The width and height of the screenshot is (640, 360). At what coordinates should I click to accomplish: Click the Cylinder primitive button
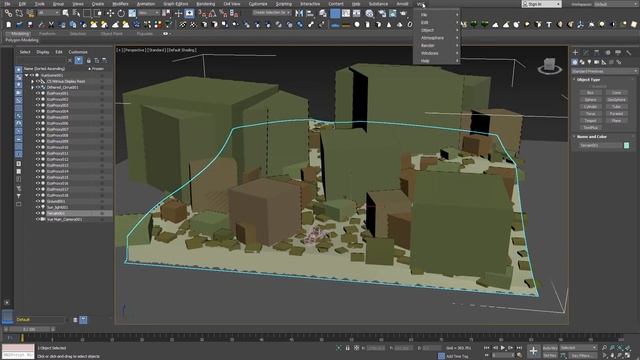tap(590, 107)
